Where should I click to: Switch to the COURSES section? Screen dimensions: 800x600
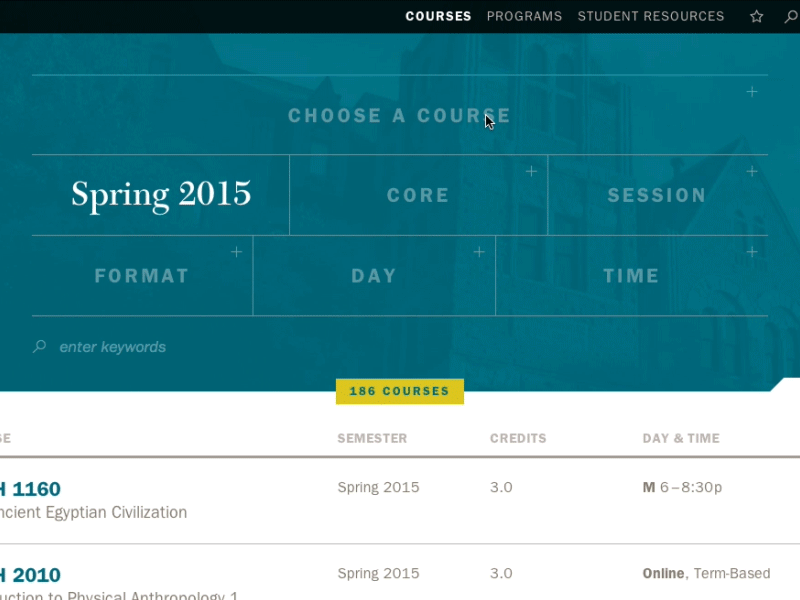pyautogui.click(x=438, y=16)
